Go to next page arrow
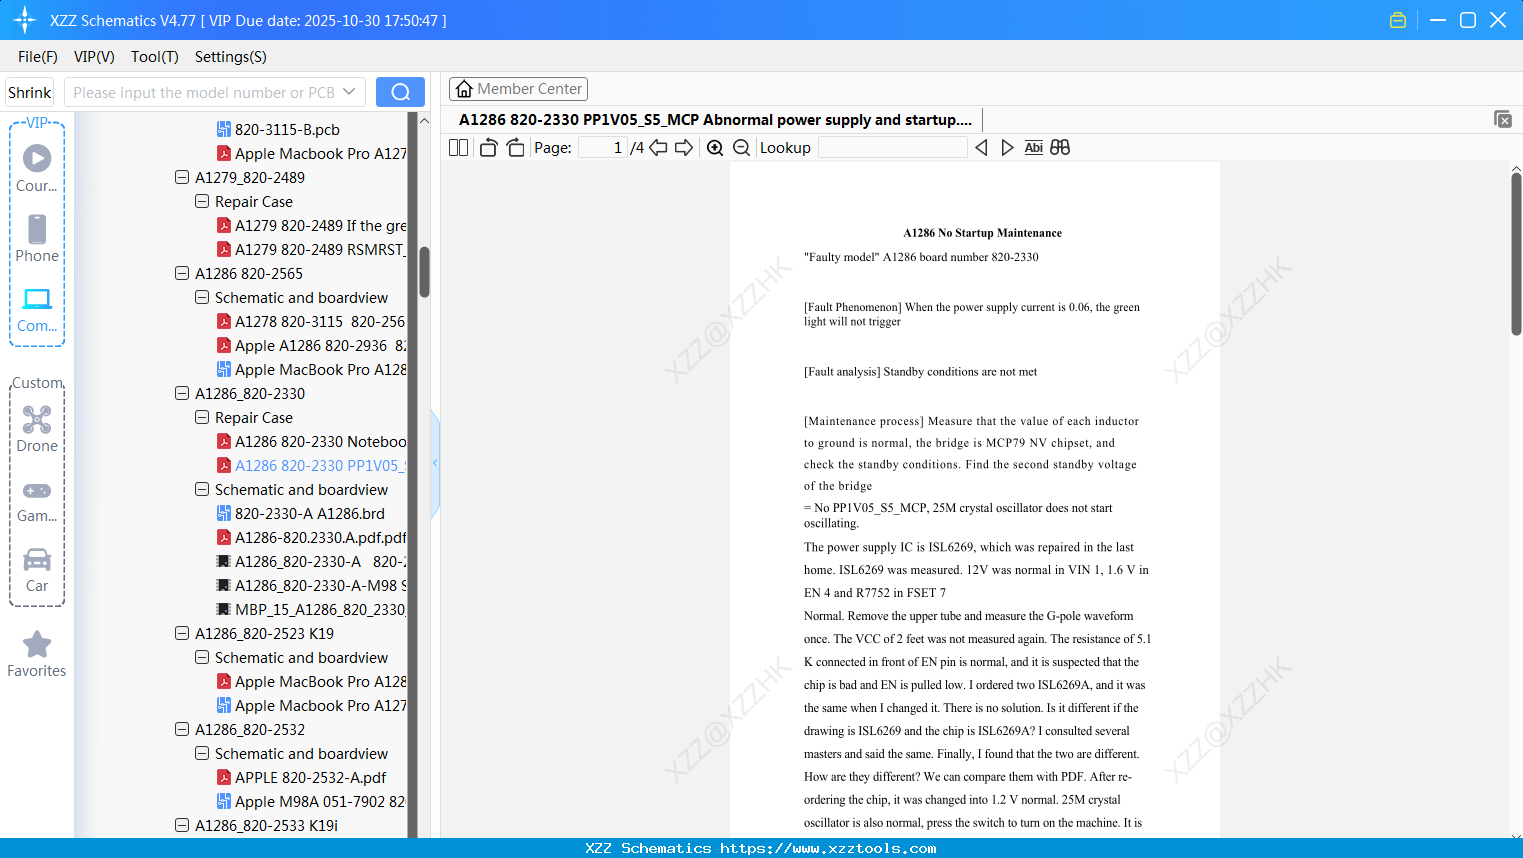This screenshot has height=858, width=1523. pyautogui.click(x=684, y=148)
